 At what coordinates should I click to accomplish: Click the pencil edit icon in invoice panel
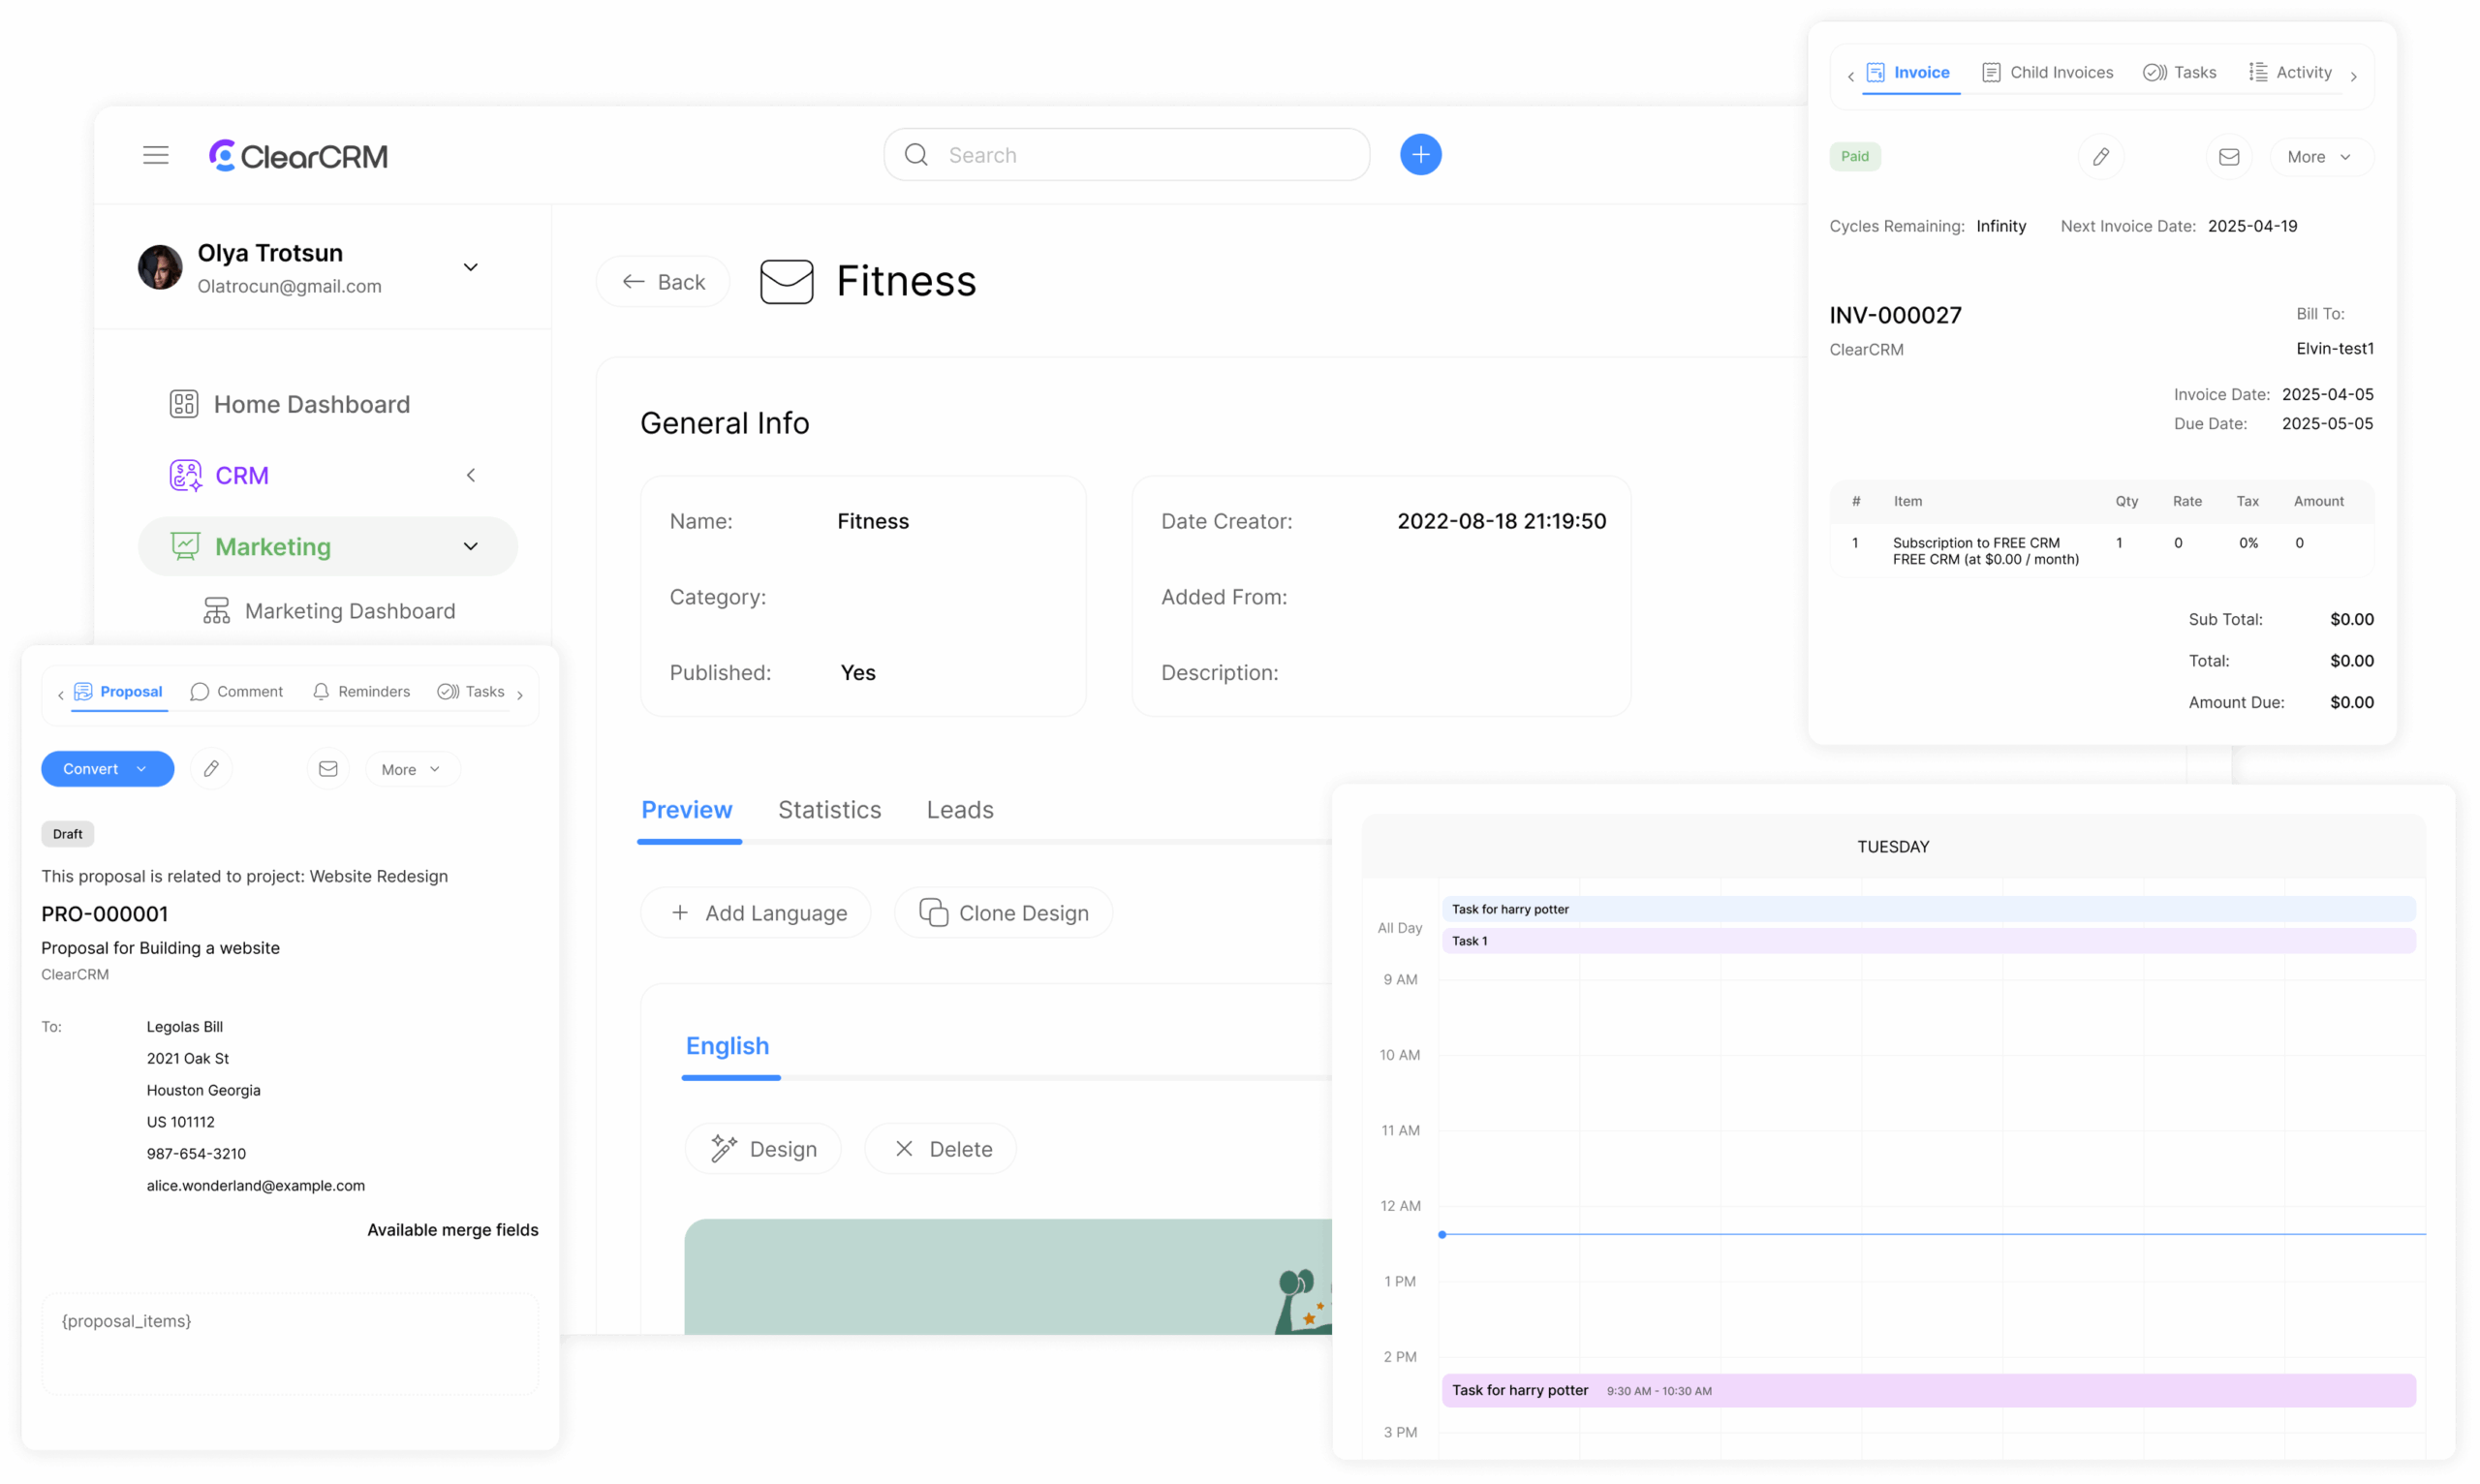click(x=2101, y=157)
